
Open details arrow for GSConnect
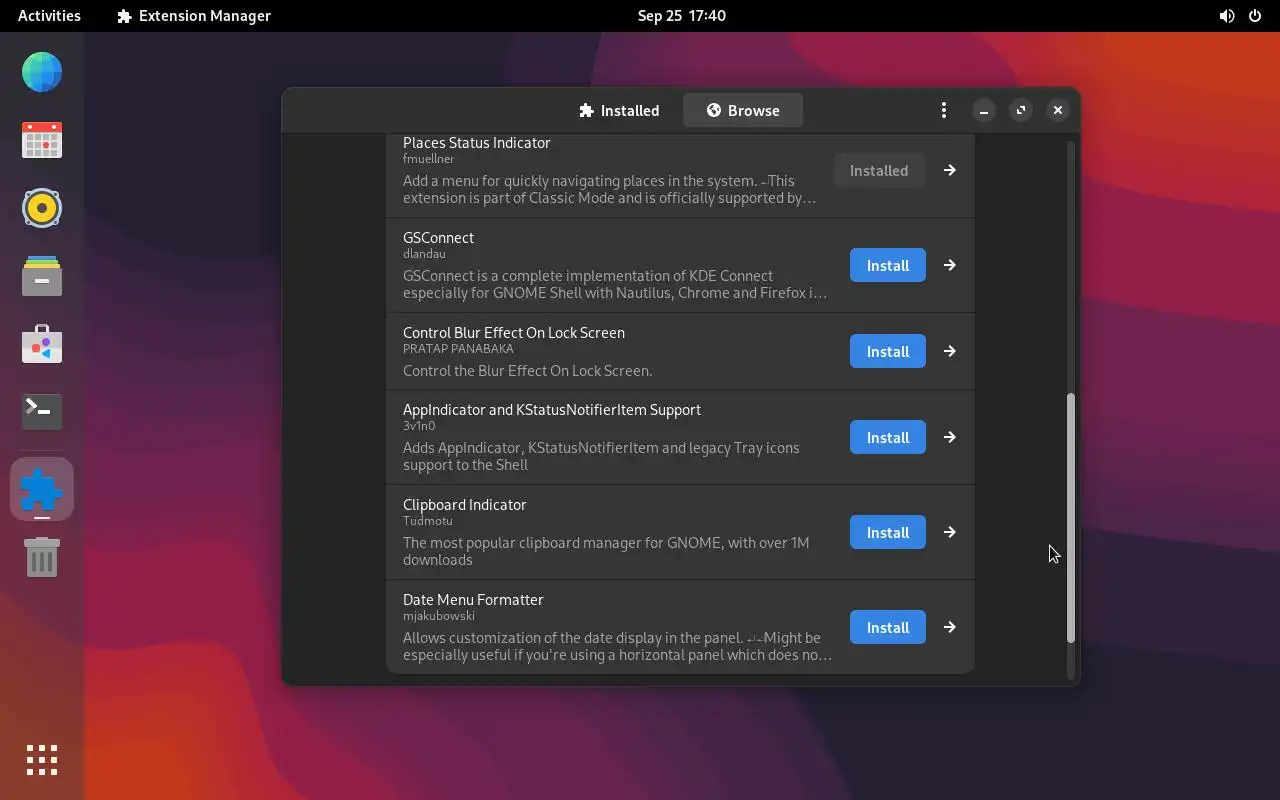tap(950, 265)
